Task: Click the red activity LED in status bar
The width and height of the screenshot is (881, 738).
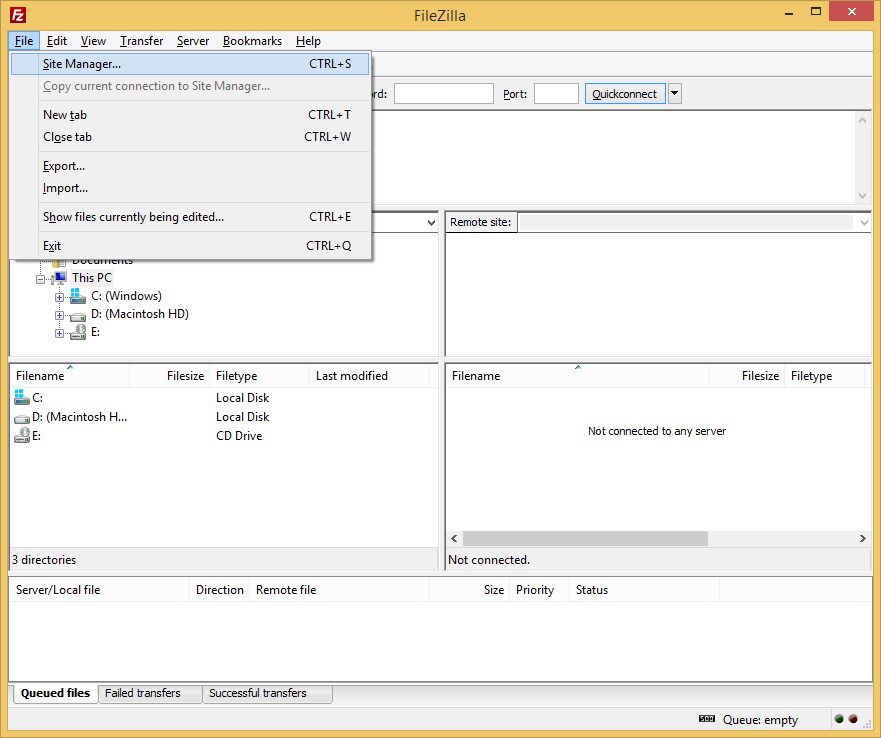Action: tap(853, 719)
